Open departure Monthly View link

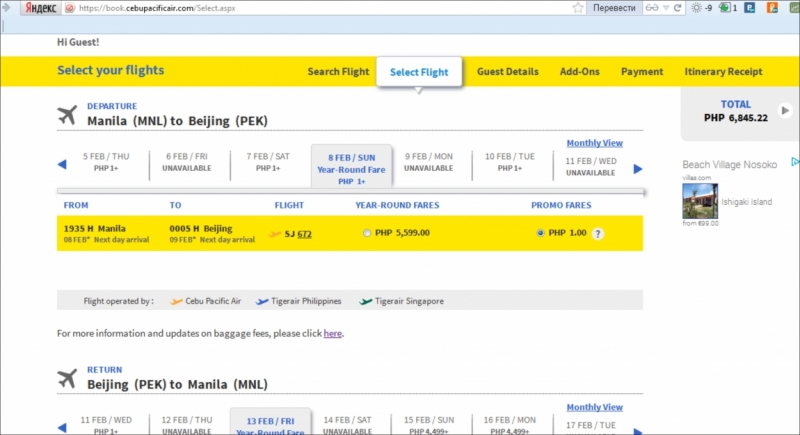(x=594, y=143)
